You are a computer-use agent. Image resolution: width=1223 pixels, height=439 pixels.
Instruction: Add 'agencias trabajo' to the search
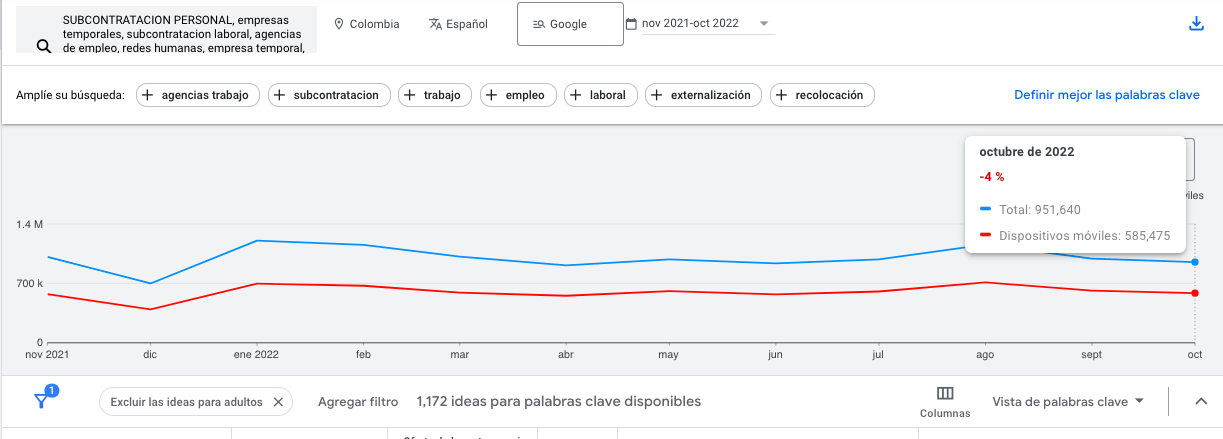(198, 95)
